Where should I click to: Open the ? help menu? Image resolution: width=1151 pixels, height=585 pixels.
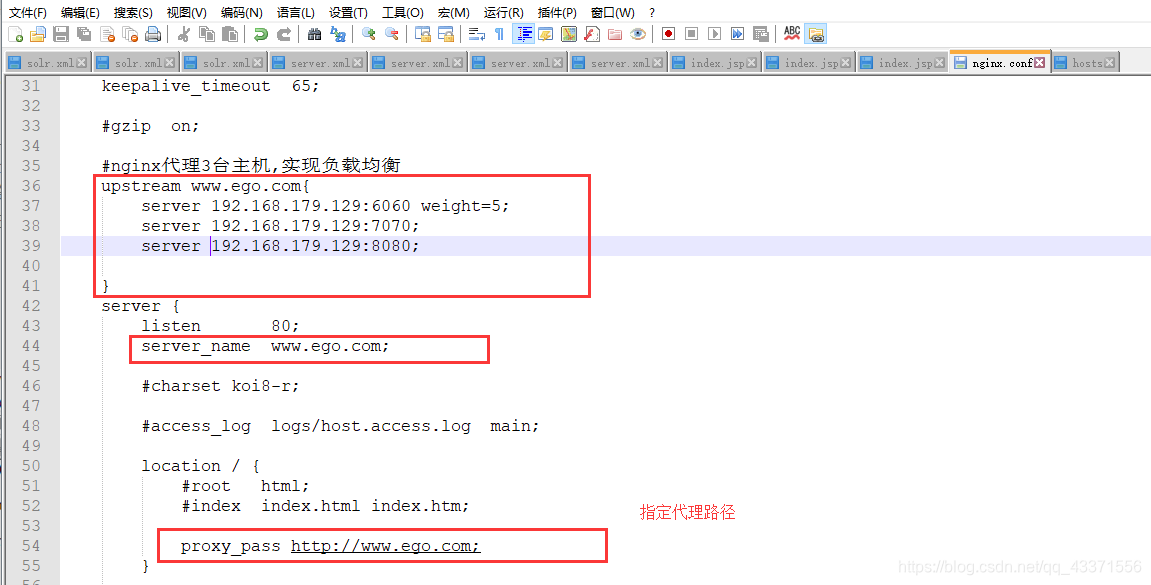(652, 12)
